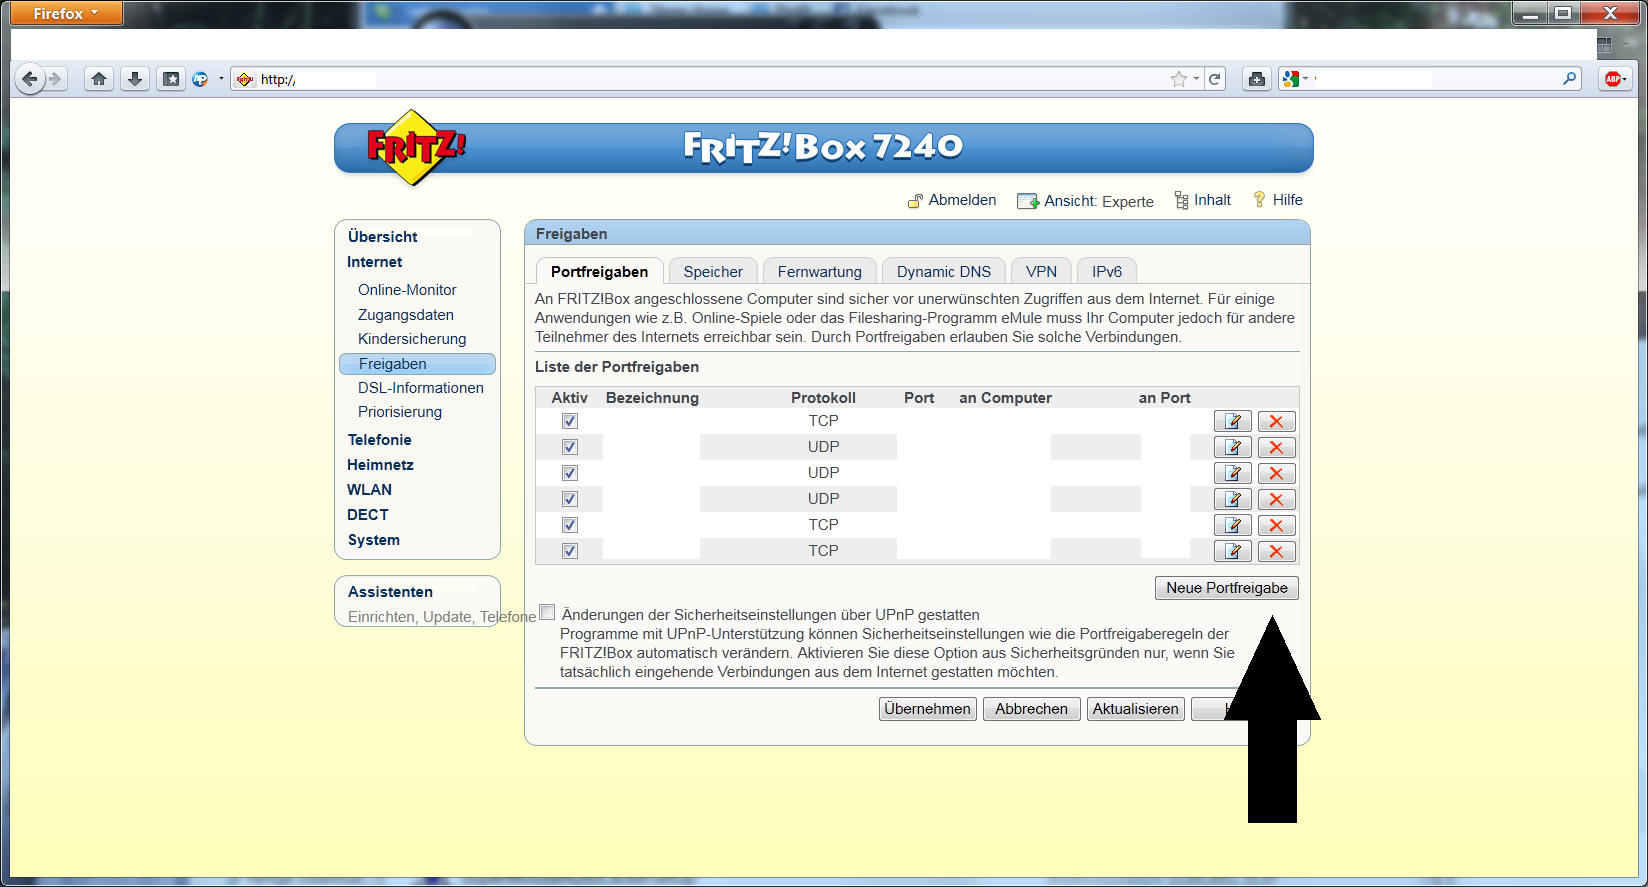The width and height of the screenshot is (1648, 887).
Task: Uncheck Aktiv for first TCP row
Action: pyautogui.click(x=570, y=421)
